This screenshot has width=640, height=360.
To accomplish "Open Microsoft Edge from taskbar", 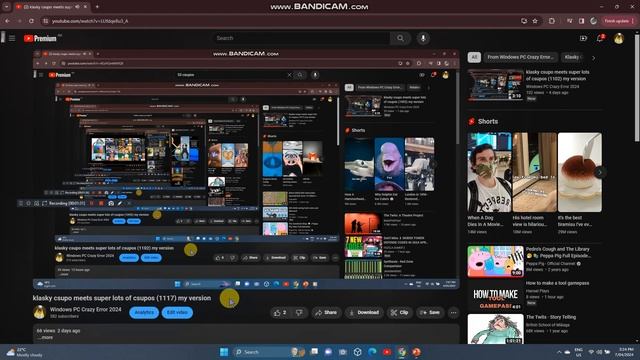I will tap(372, 352).
